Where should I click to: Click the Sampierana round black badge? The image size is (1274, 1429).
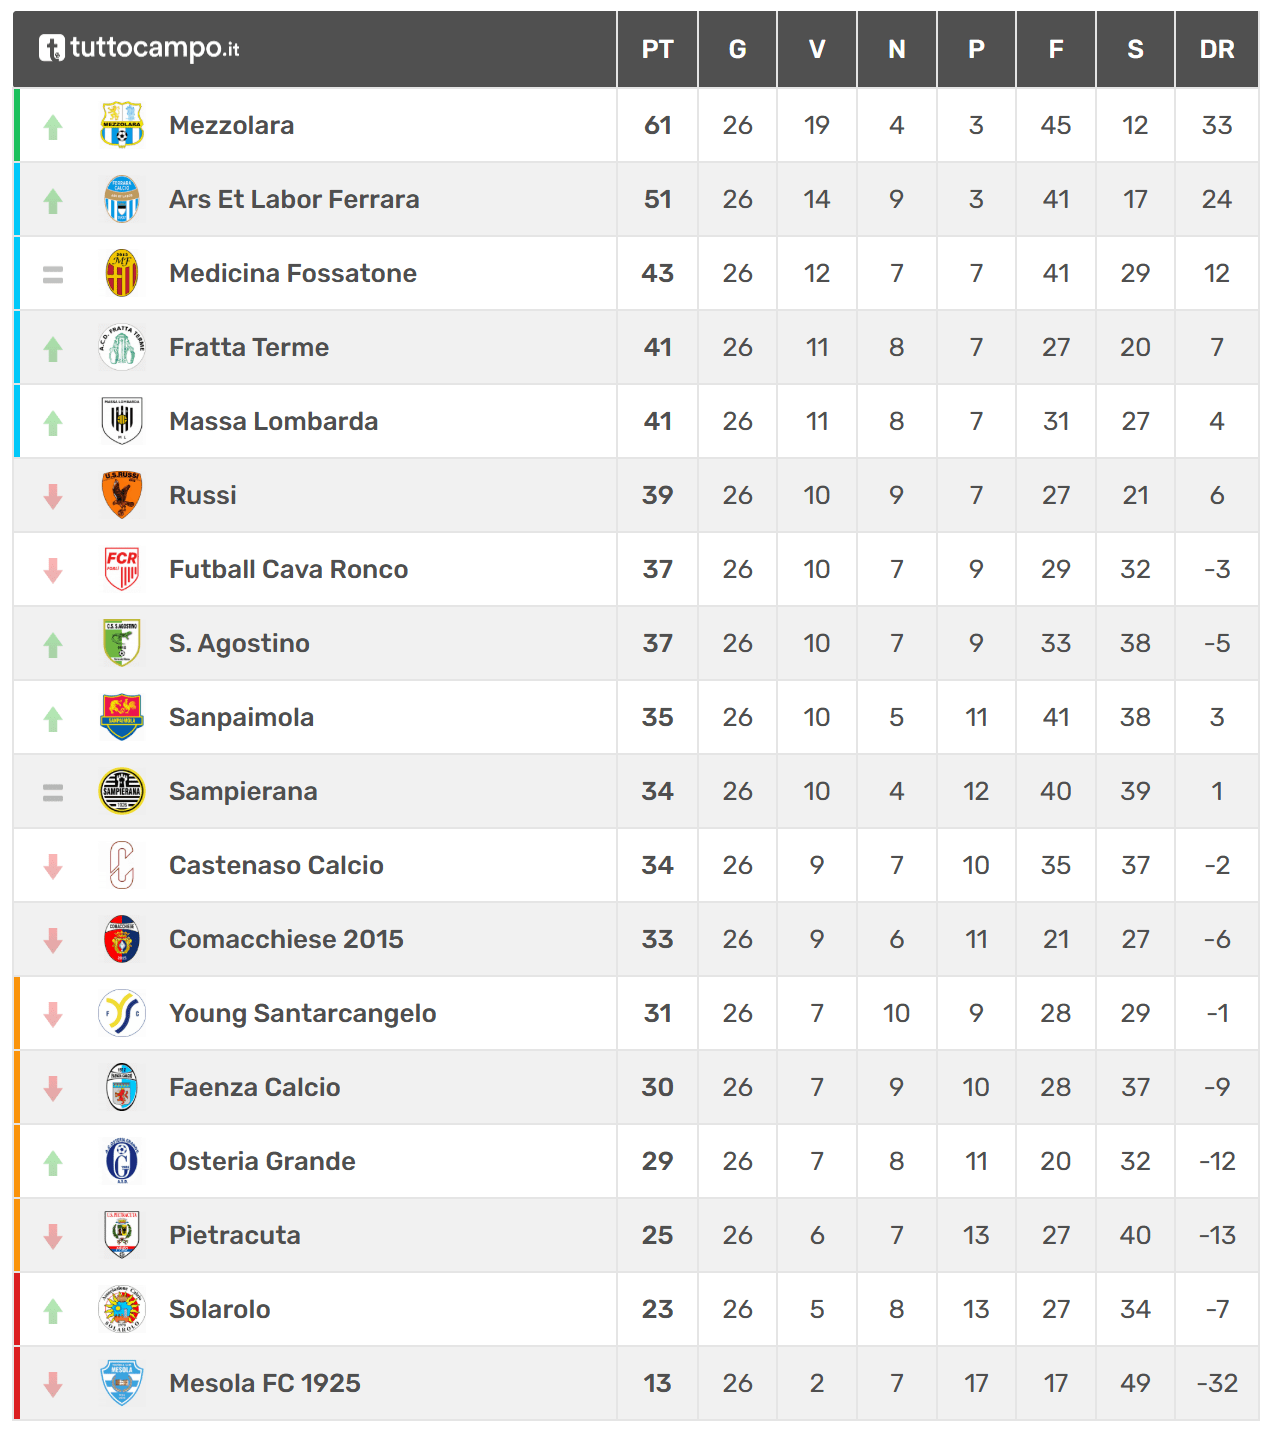pyautogui.click(x=122, y=791)
